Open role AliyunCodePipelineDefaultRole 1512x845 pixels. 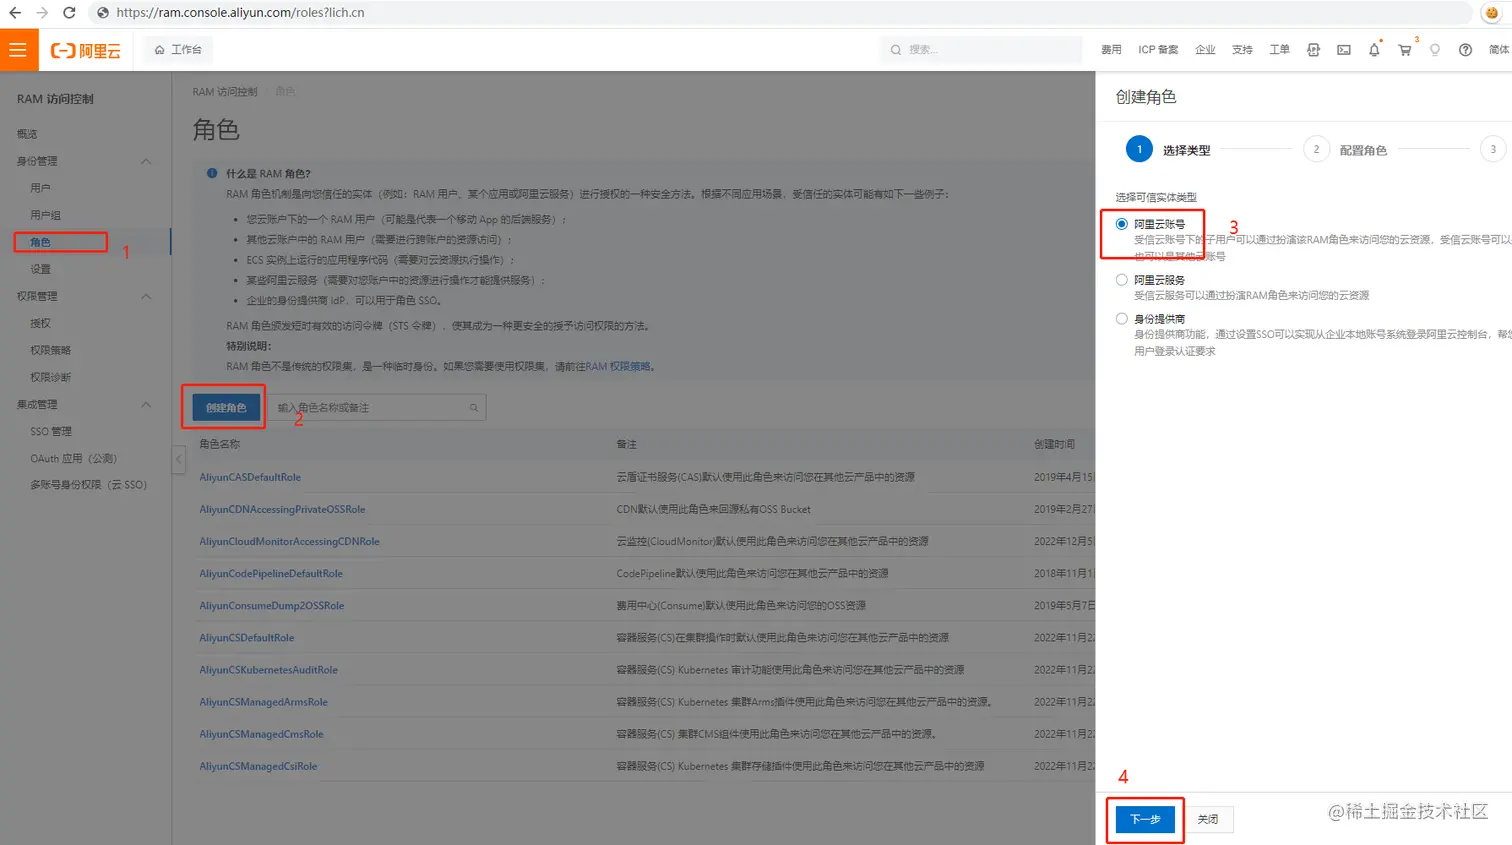coord(271,574)
